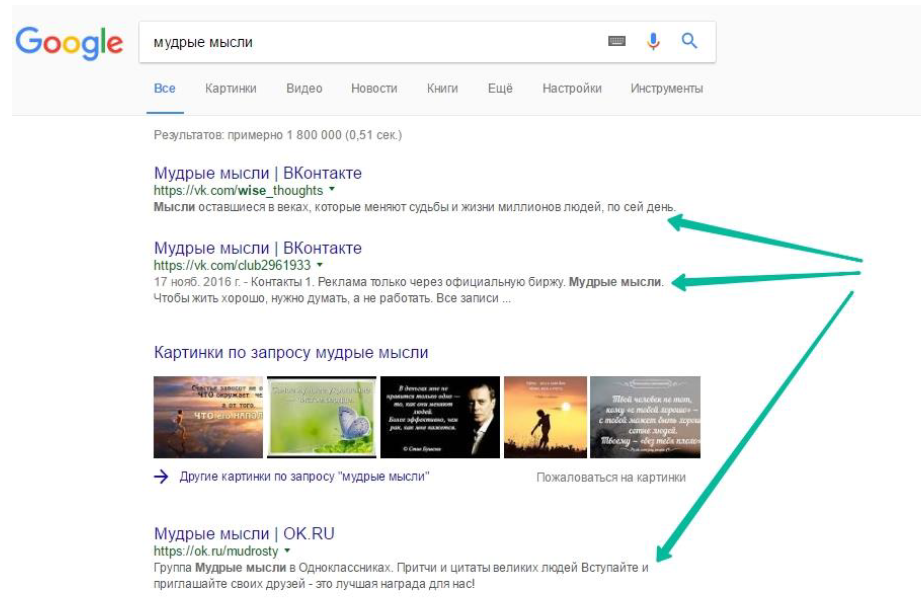Open 'Картинки по запросу мудрые мысли' heading
Image resolution: width=921 pixels, height=610 pixels.
291,352
